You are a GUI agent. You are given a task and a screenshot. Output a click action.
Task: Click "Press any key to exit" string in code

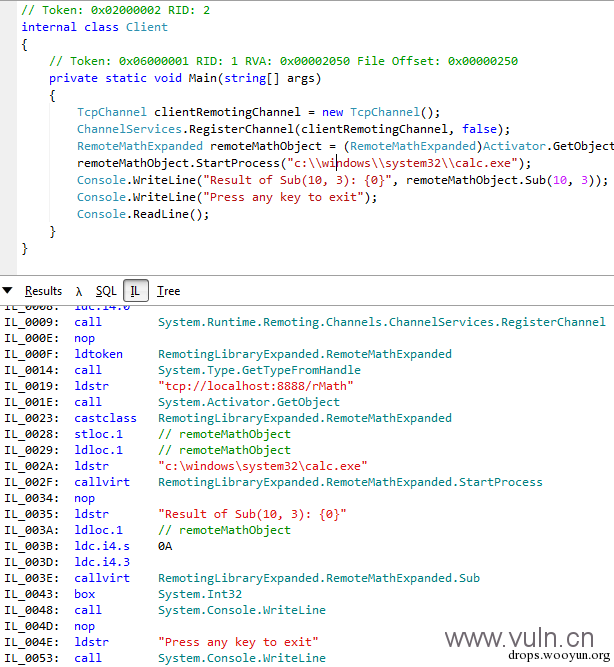click(x=283, y=197)
